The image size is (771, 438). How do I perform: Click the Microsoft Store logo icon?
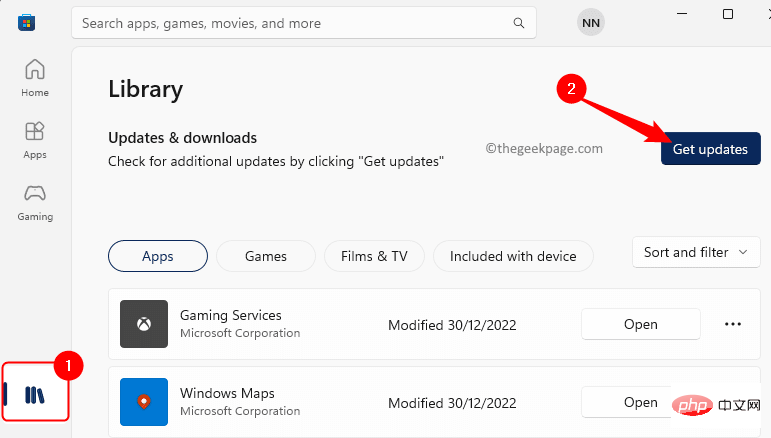tap(27, 23)
